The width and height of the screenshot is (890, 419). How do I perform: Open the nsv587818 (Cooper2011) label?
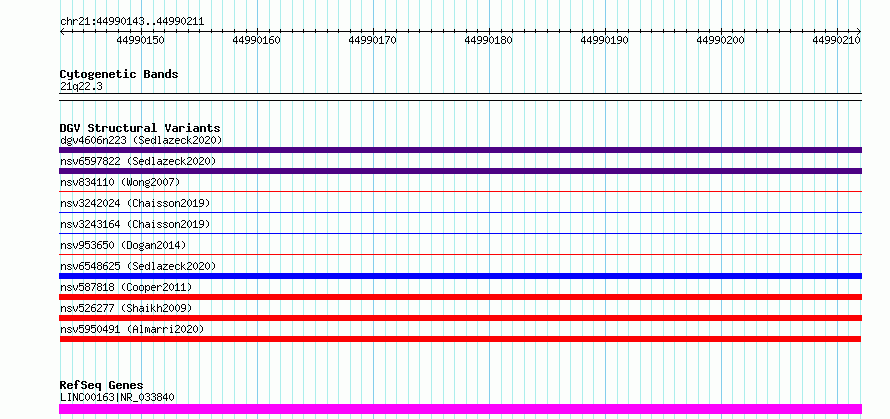(126, 287)
